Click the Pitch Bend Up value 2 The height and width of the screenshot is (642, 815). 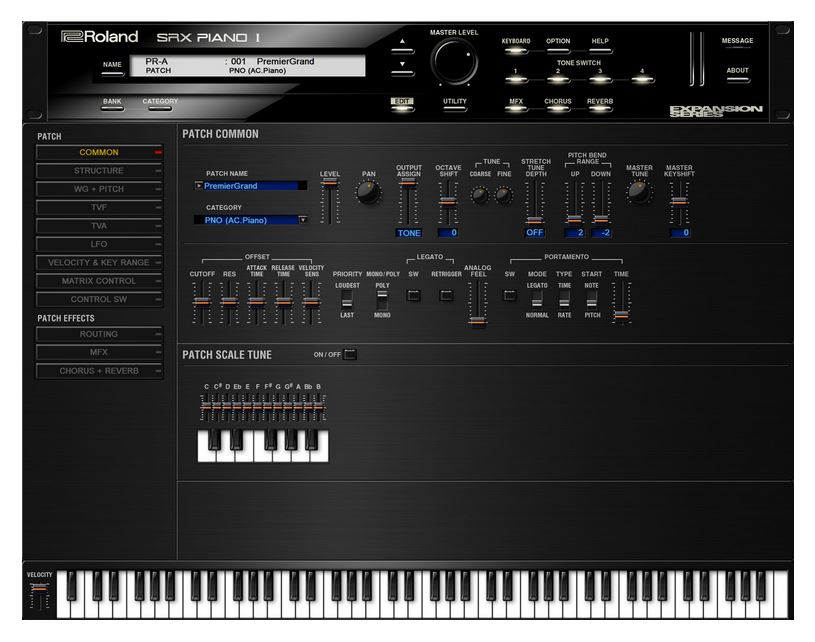coord(574,232)
